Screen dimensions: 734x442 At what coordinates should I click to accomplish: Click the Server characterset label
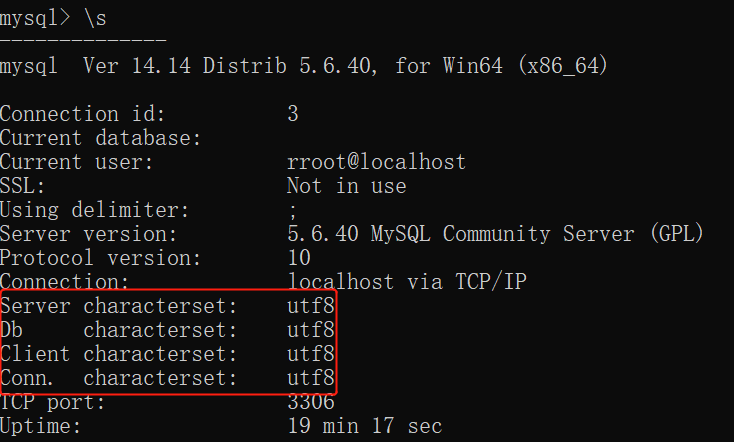tap(119, 306)
